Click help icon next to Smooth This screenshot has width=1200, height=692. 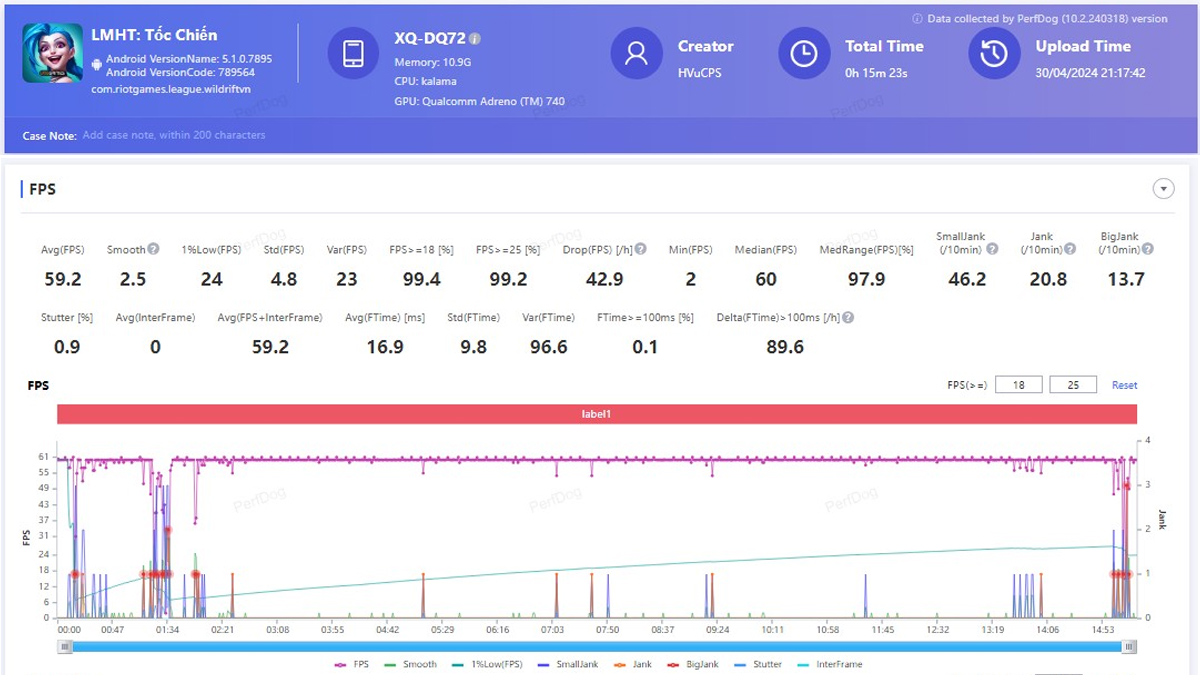[x=153, y=249]
